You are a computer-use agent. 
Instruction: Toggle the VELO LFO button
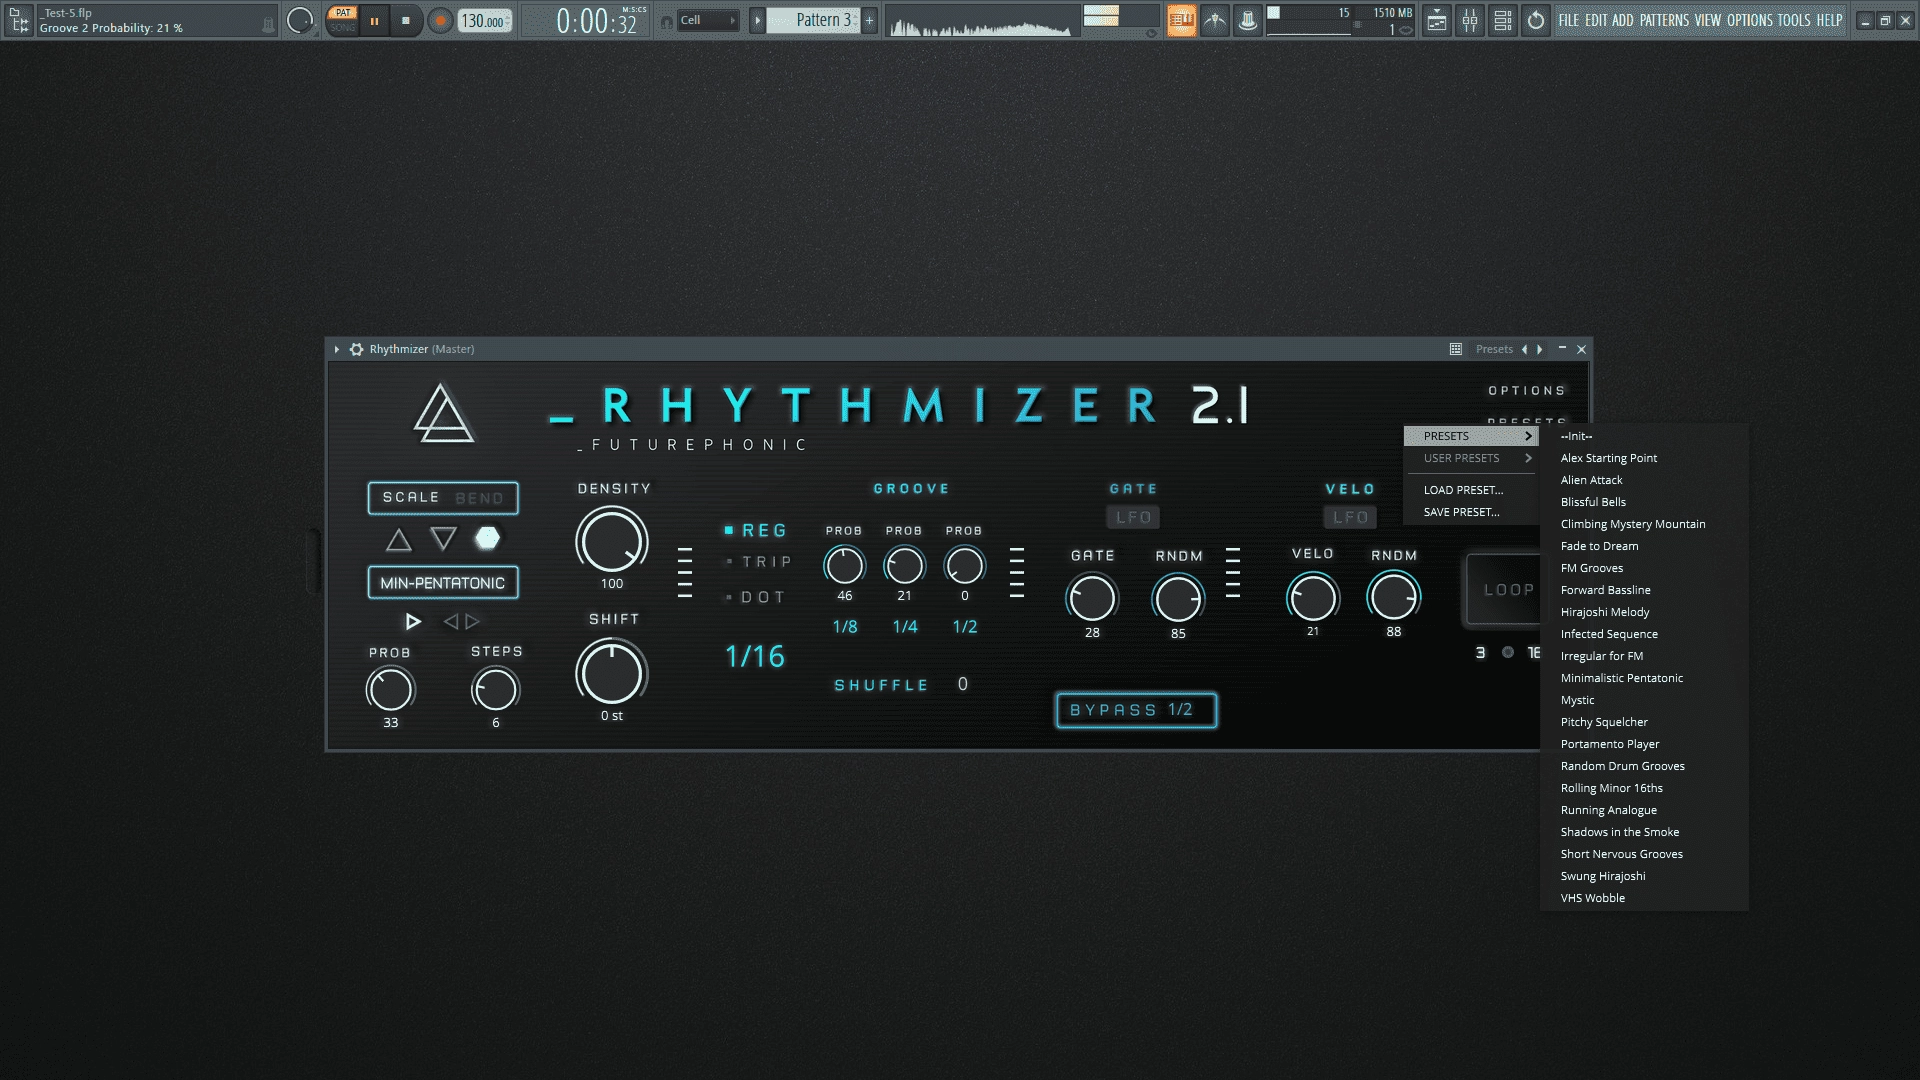point(1350,517)
